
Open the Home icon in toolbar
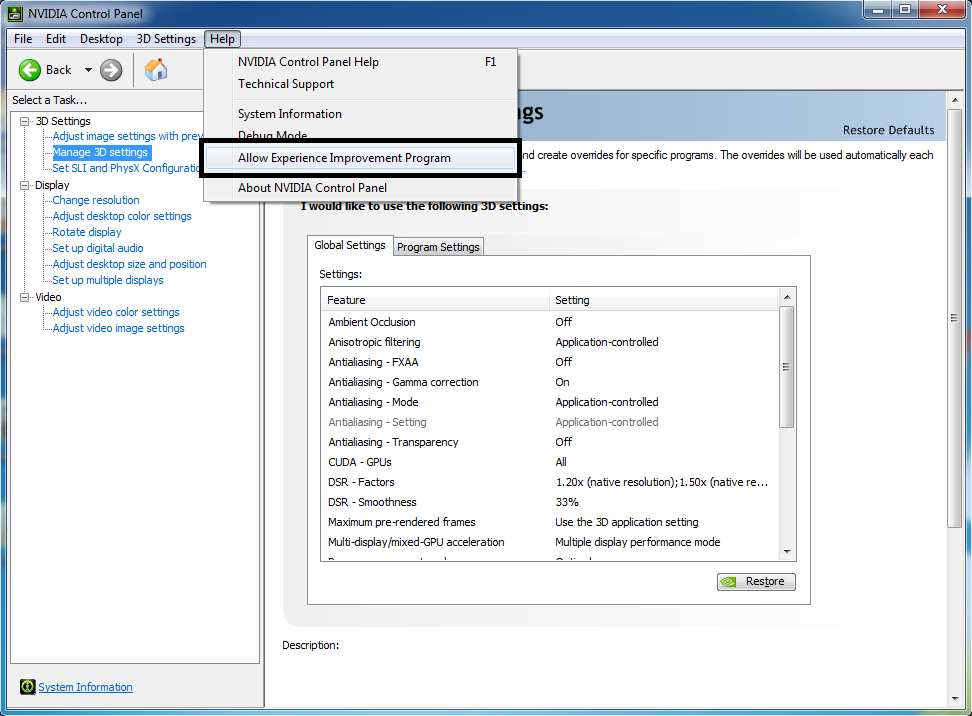coord(156,70)
